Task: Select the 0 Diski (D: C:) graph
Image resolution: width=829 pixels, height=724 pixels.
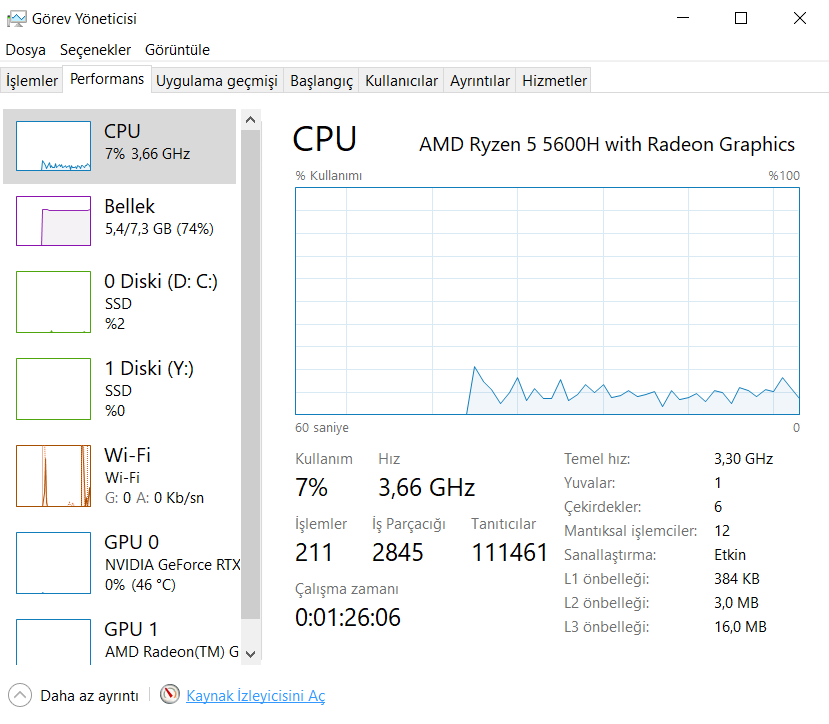Action: [54, 302]
